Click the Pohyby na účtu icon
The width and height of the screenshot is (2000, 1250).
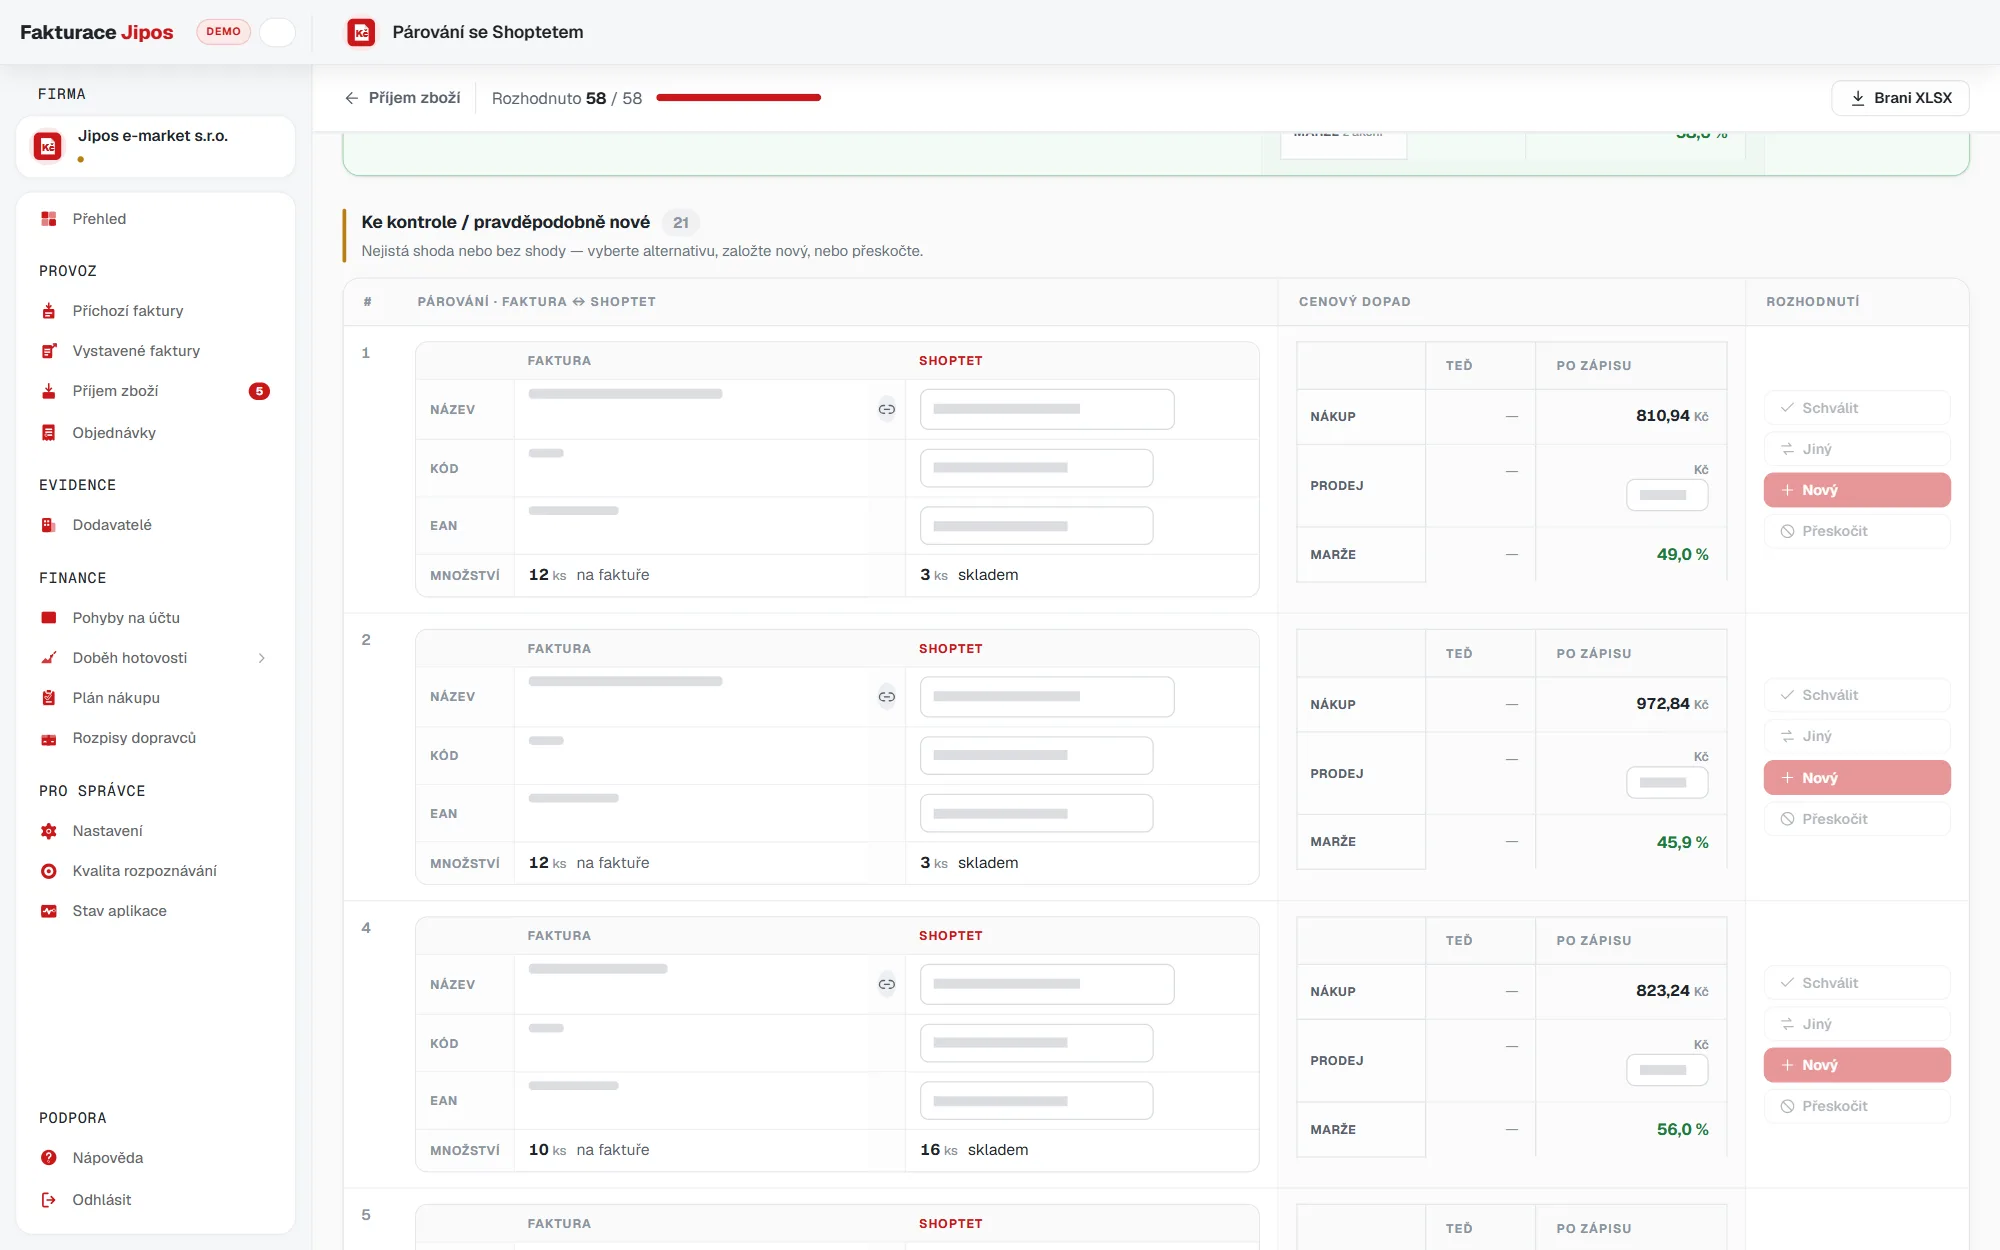coord(48,618)
